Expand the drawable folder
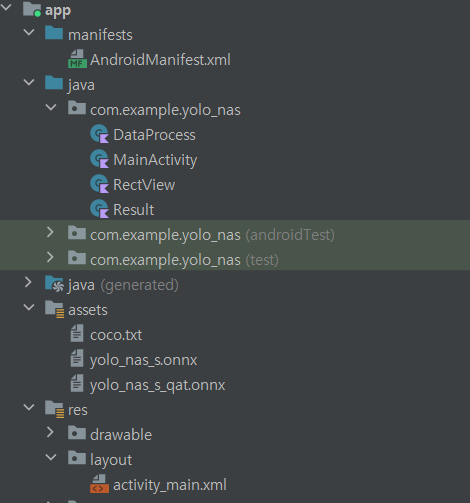 (50, 432)
